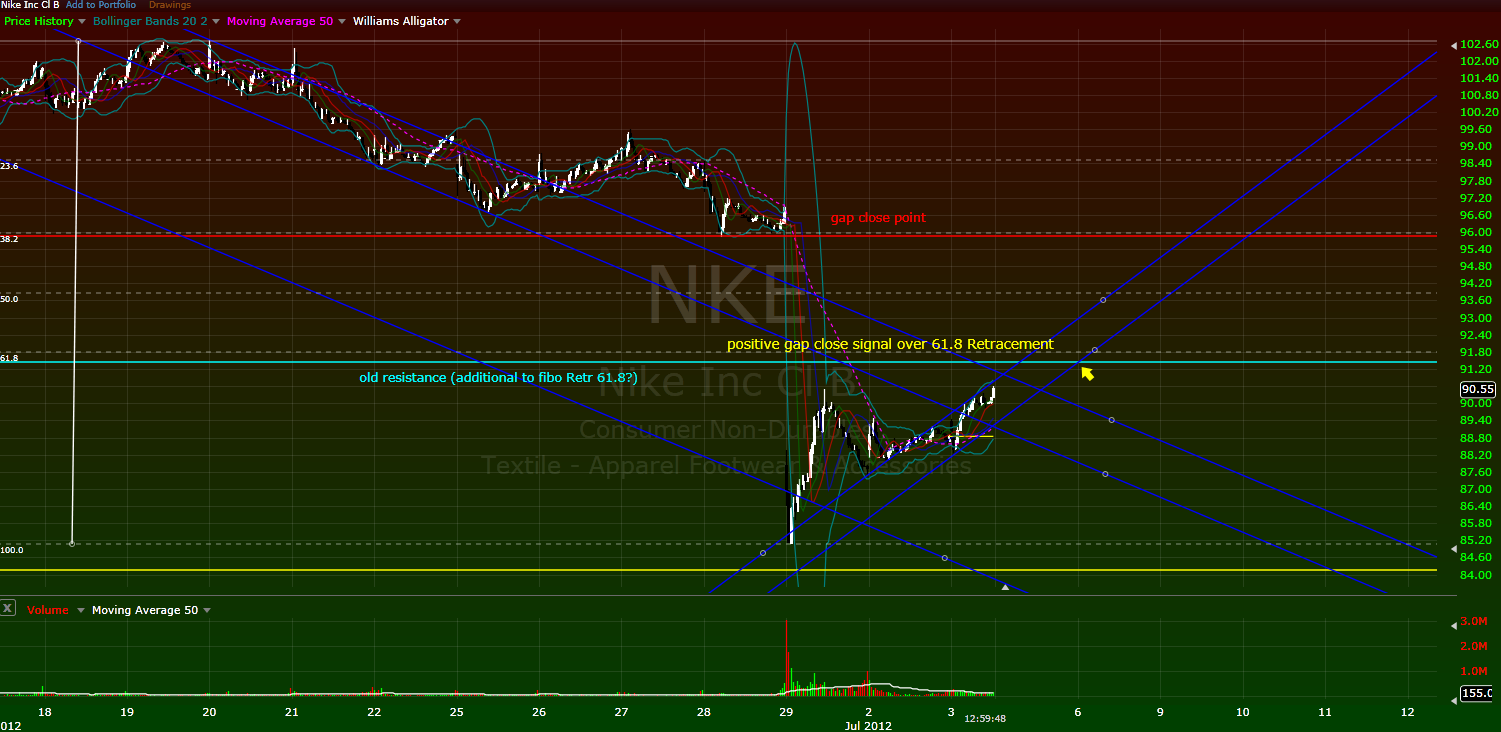Select the Price History label
Image resolution: width=1501 pixels, height=732 pixels.
pyautogui.click(x=38, y=21)
